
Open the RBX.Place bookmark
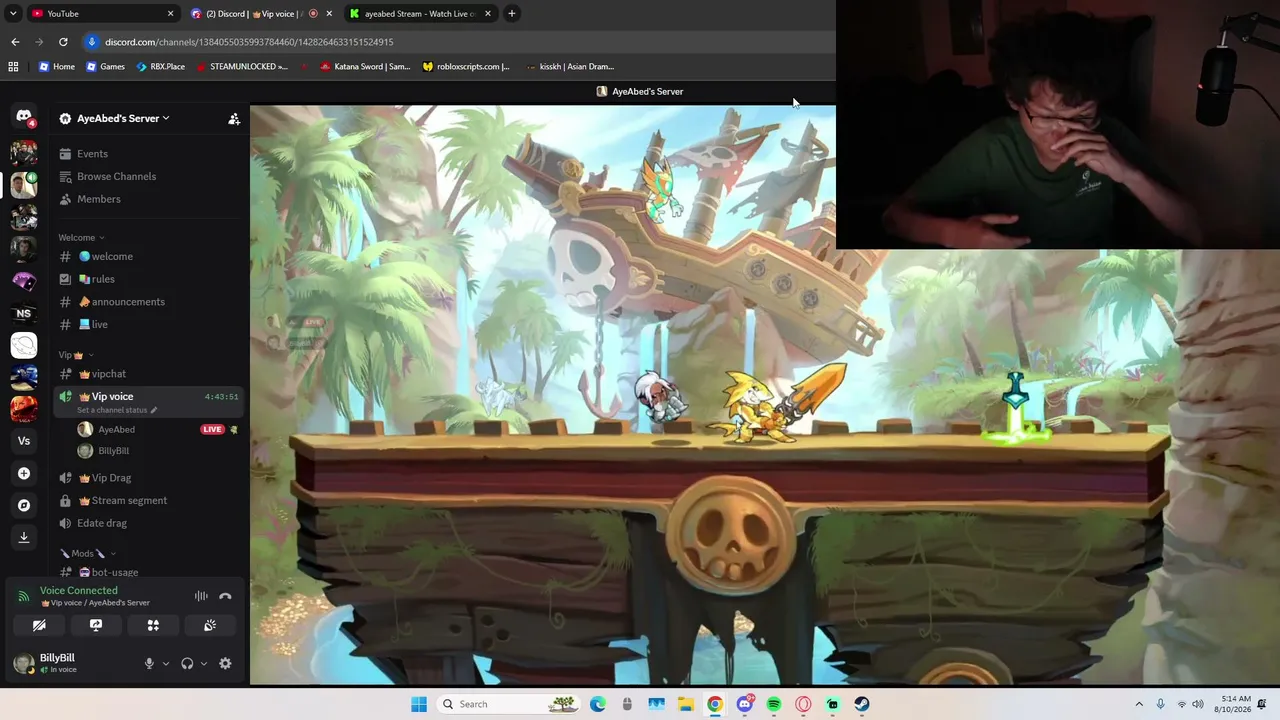[161, 67]
